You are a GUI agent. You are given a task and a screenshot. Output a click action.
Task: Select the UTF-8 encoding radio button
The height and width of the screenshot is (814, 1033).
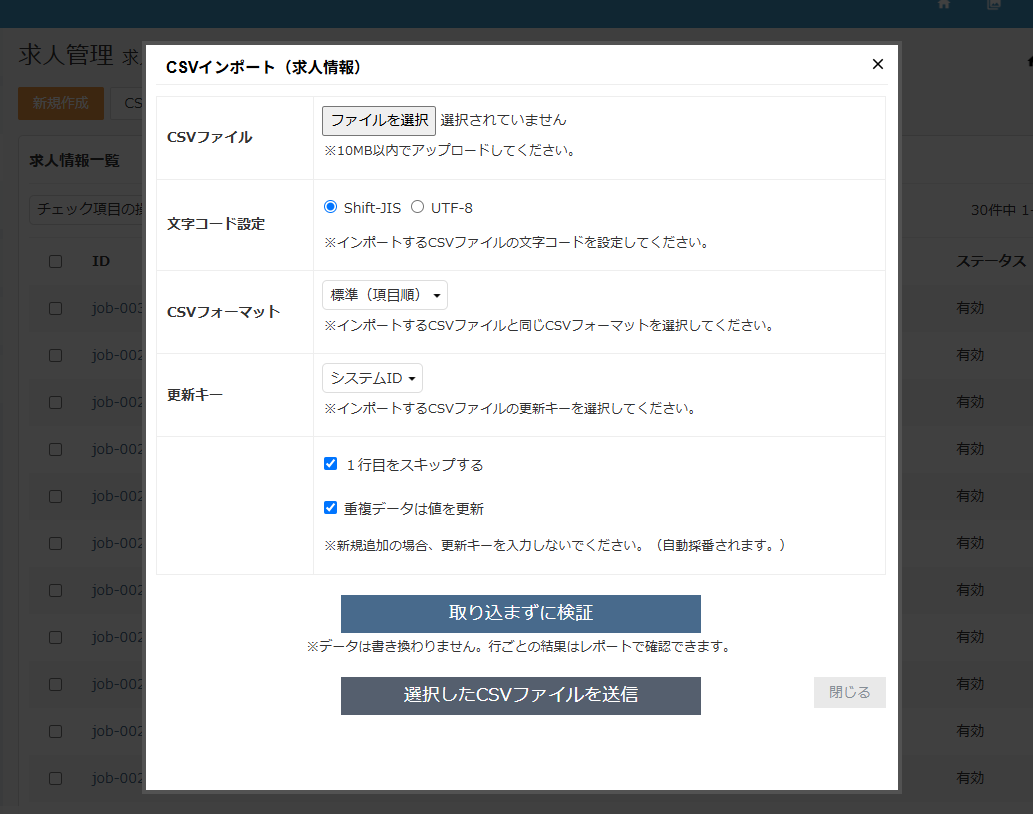(x=417, y=207)
